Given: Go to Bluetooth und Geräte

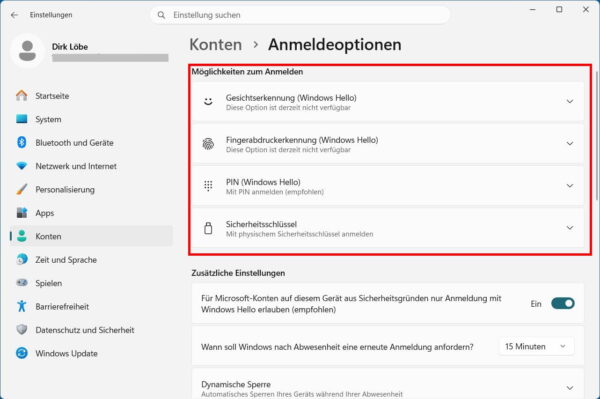Looking at the screenshot, I should click(91, 143).
